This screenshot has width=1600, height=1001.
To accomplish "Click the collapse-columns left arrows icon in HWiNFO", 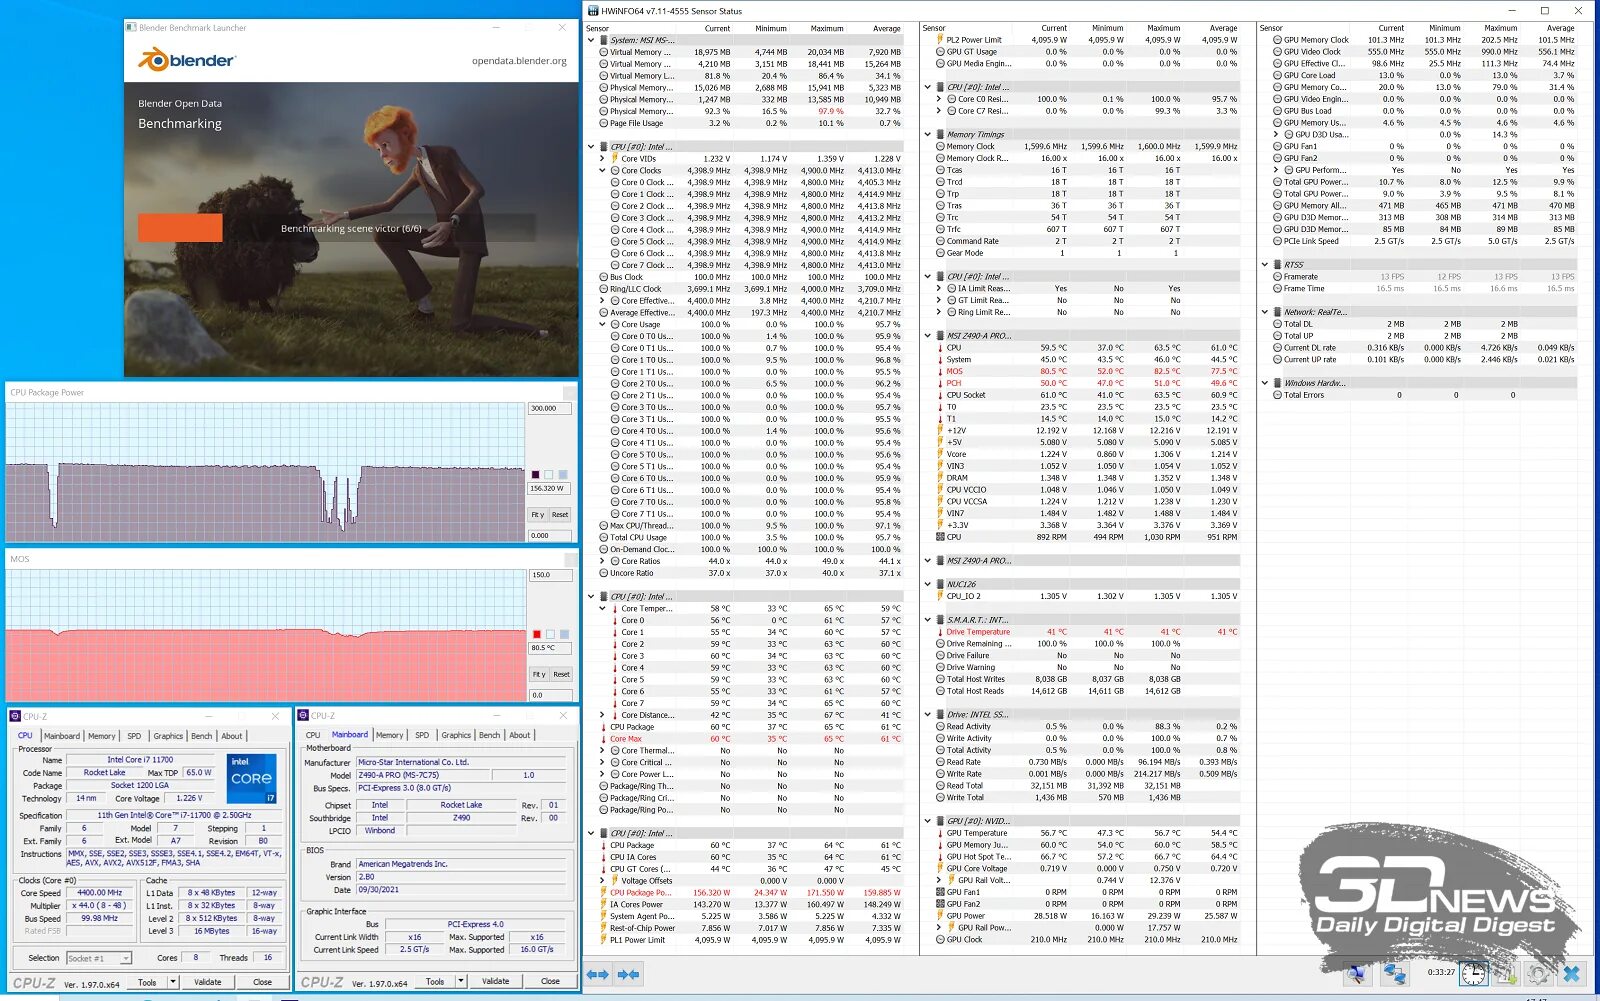I will click(598, 974).
